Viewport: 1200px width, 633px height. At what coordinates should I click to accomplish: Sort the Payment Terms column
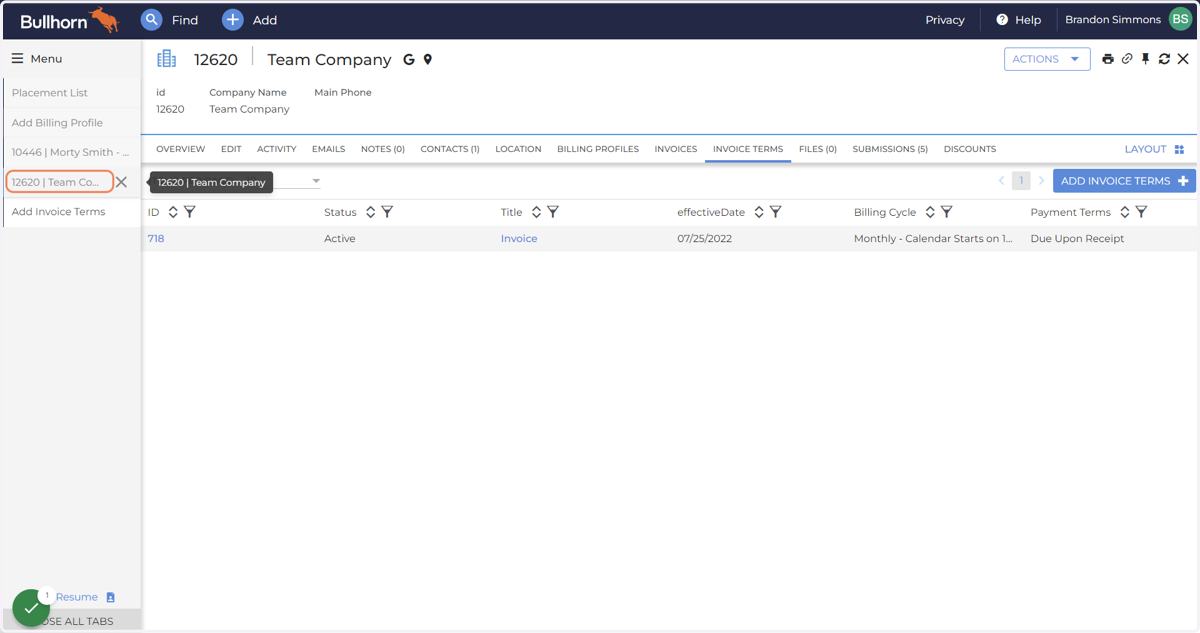click(x=1125, y=212)
